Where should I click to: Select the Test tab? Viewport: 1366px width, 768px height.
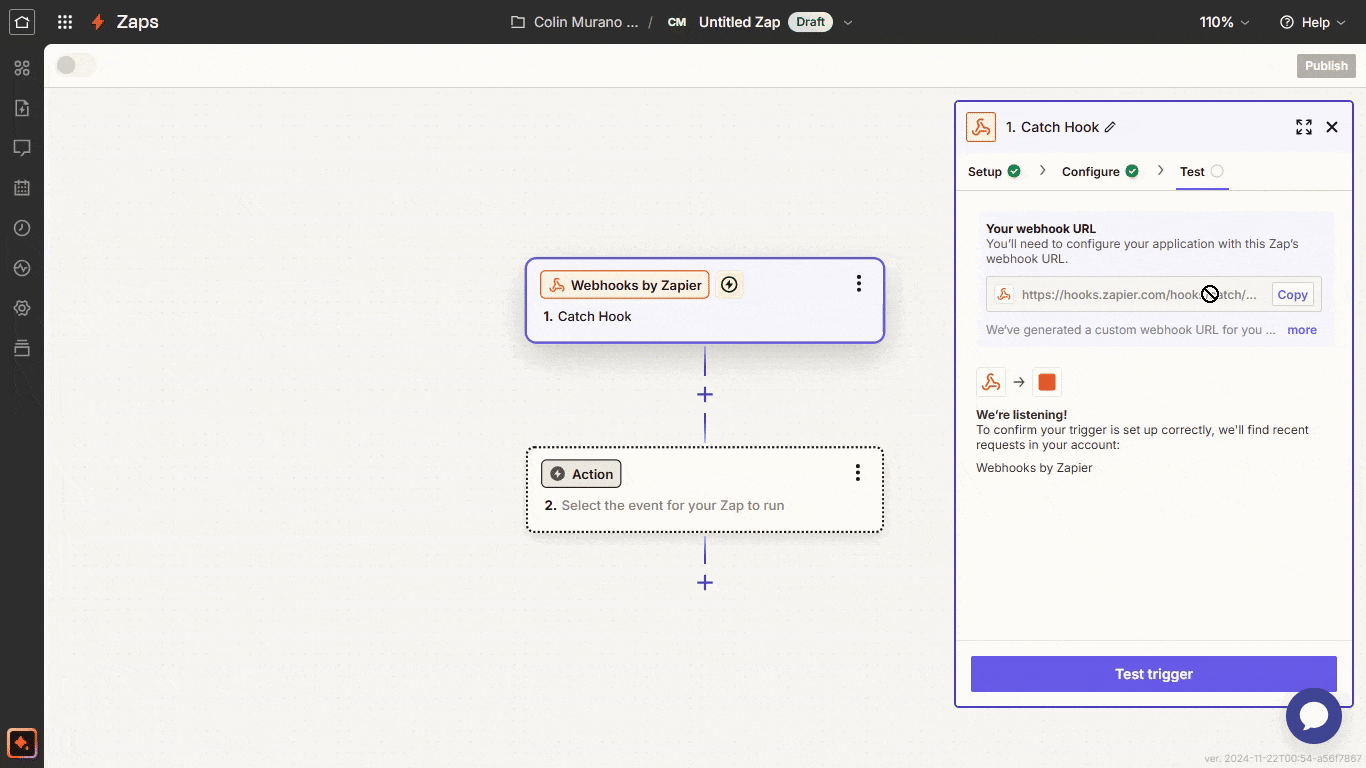point(1201,171)
